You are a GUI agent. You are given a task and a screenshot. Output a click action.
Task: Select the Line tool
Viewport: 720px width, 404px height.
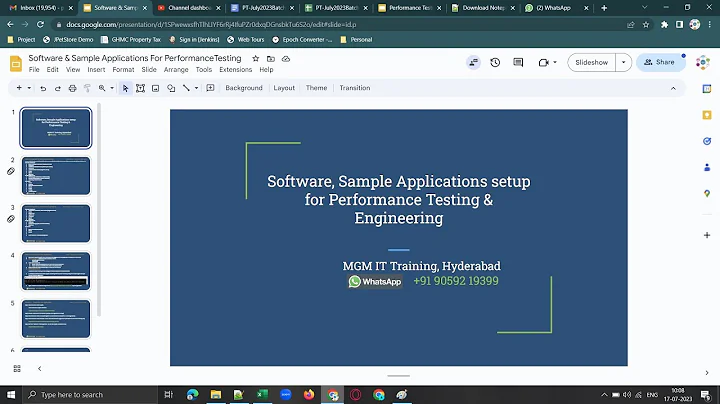[186, 88]
